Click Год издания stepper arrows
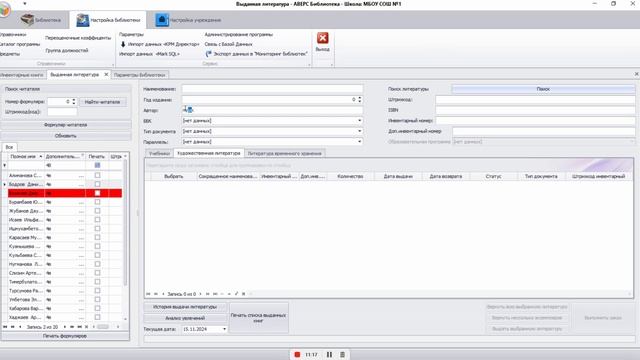640x360 pixels. [360, 99]
